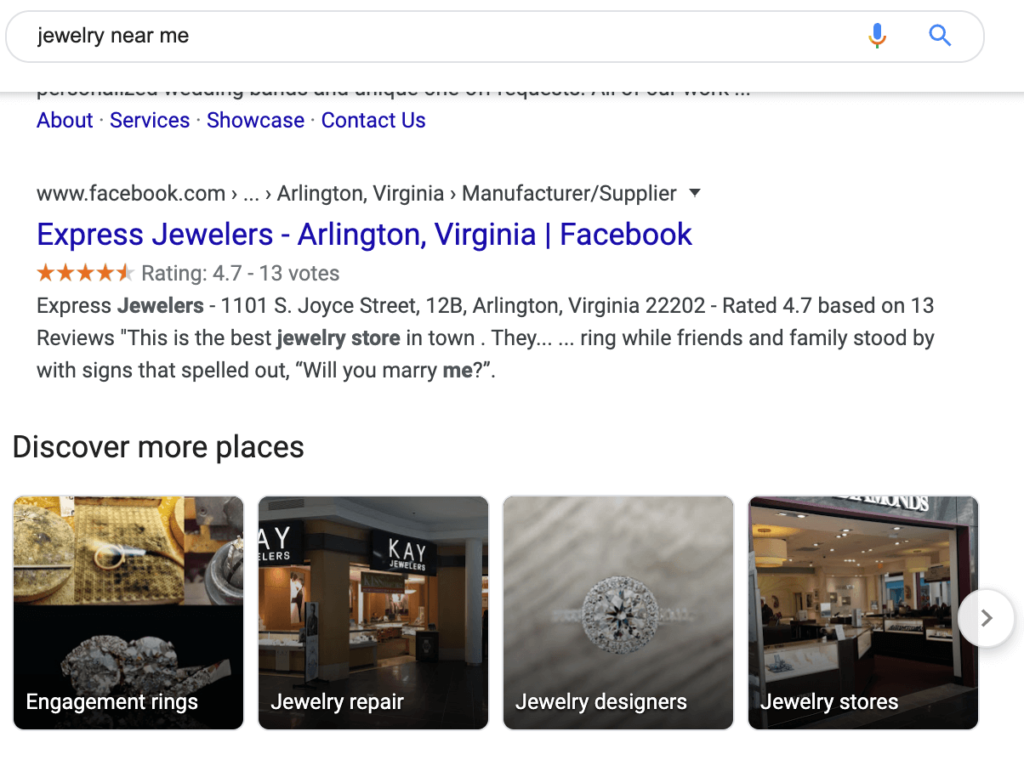The image size is (1024, 760).
Task: Select the Discover more places heading
Action: (x=158, y=447)
